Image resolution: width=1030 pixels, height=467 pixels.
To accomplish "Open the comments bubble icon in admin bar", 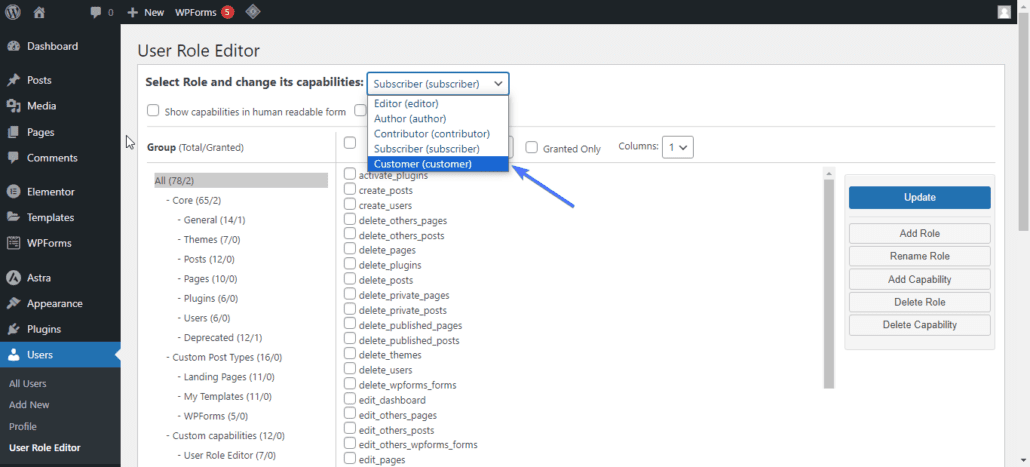I will pyautogui.click(x=96, y=12).
